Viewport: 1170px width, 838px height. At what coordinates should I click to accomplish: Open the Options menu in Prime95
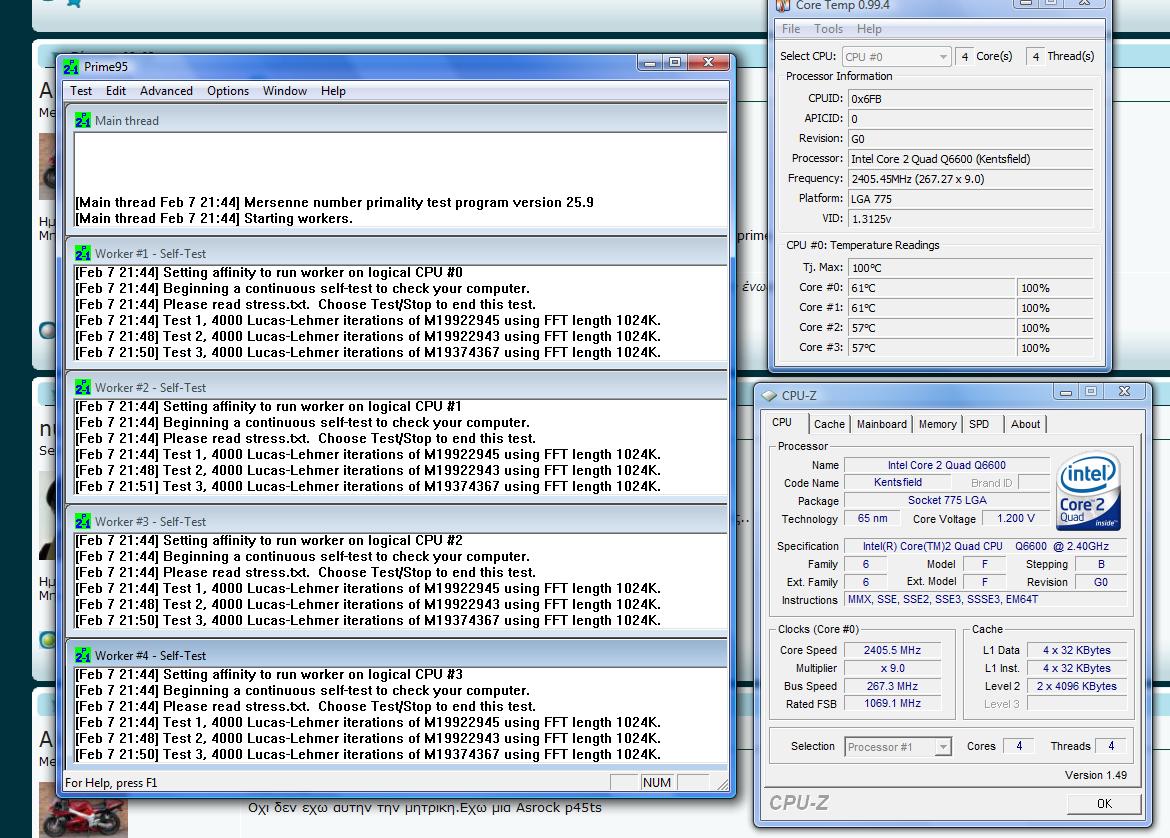[228, 91]
